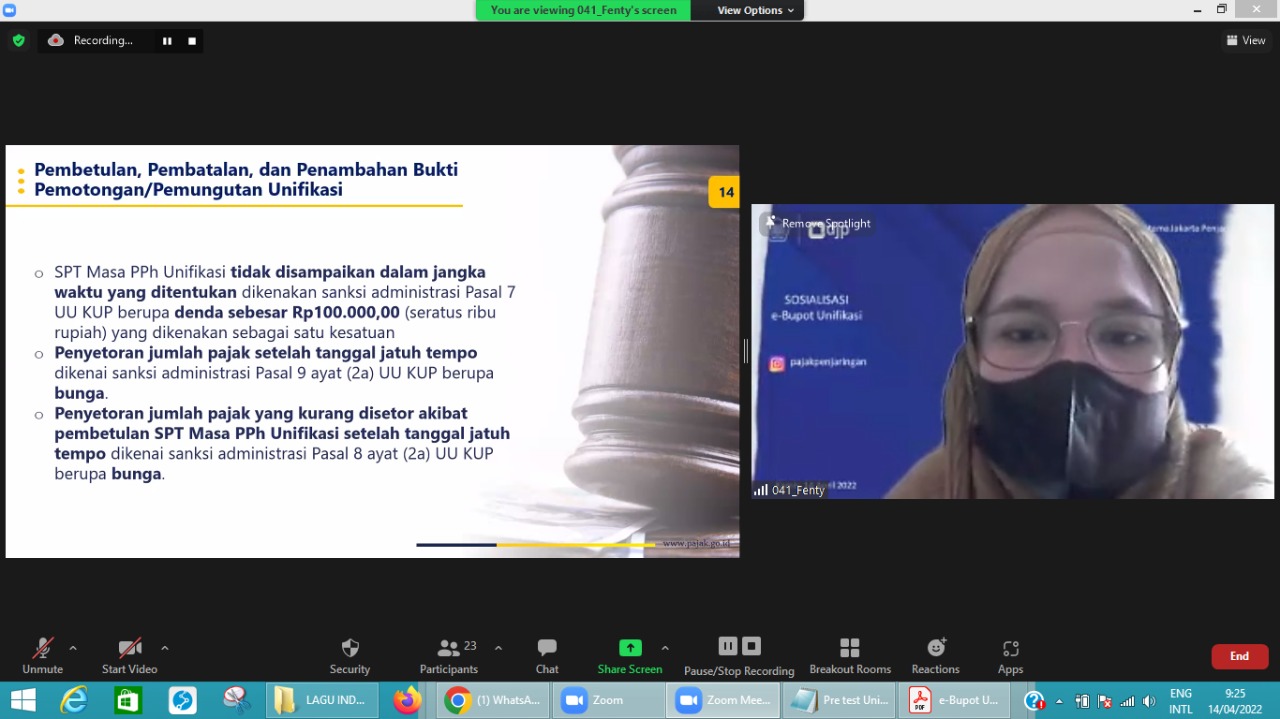This screenshot has width=1280, height=719.
Task: Expand the audio options arrow beside Unmute
Action: [x=73, y=648]
